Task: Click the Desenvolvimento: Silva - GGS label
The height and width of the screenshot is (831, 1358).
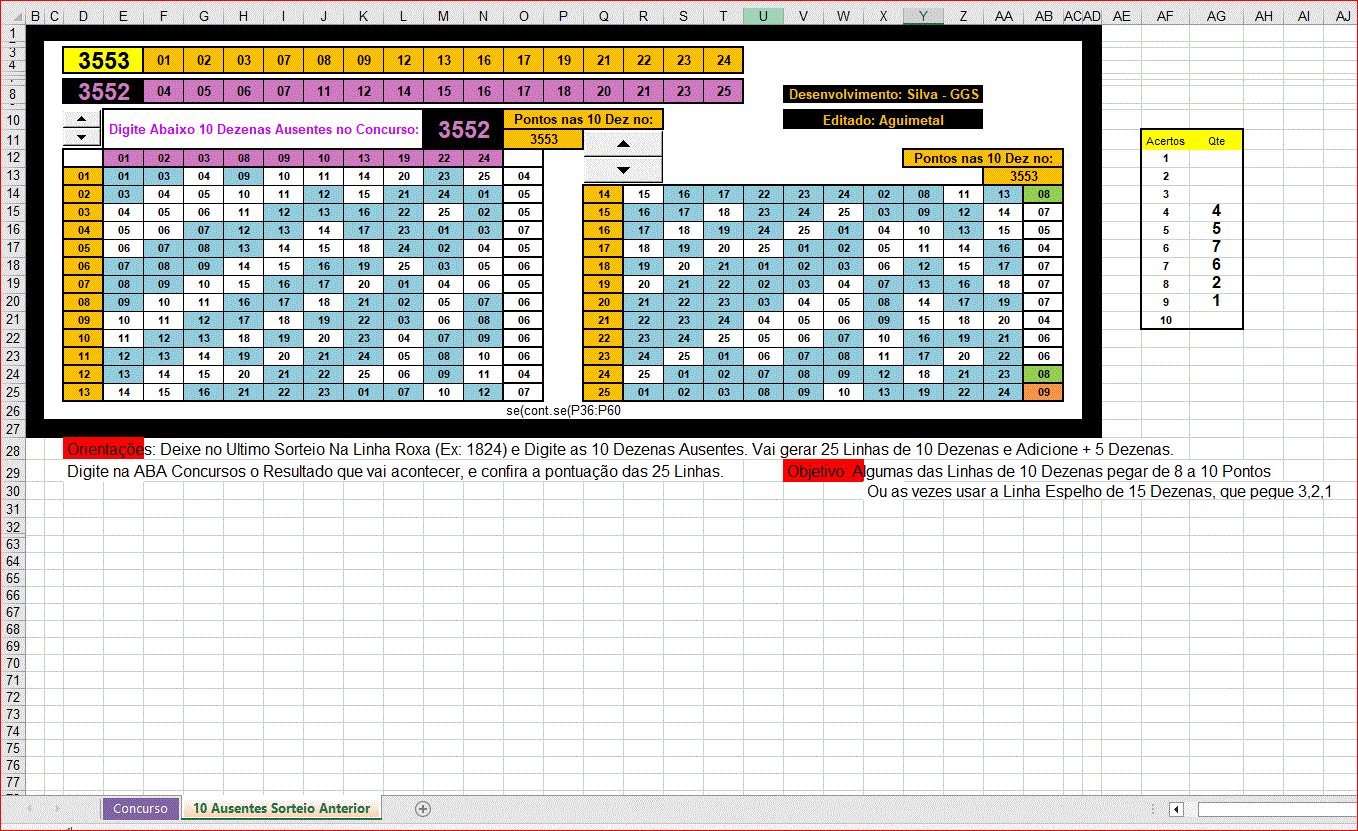Action: pyautogui.click(x=883, y=95)
